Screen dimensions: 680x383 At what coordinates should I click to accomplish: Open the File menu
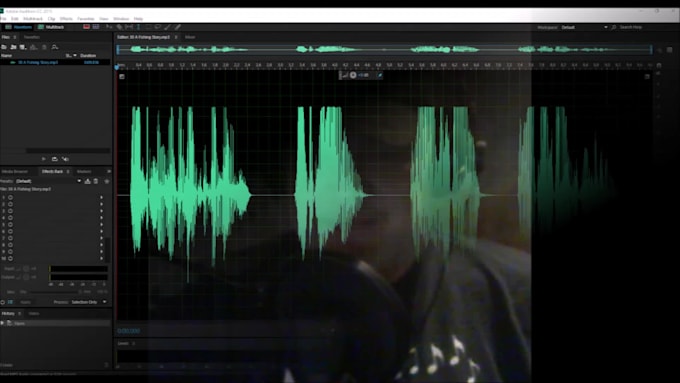point(3,19)
